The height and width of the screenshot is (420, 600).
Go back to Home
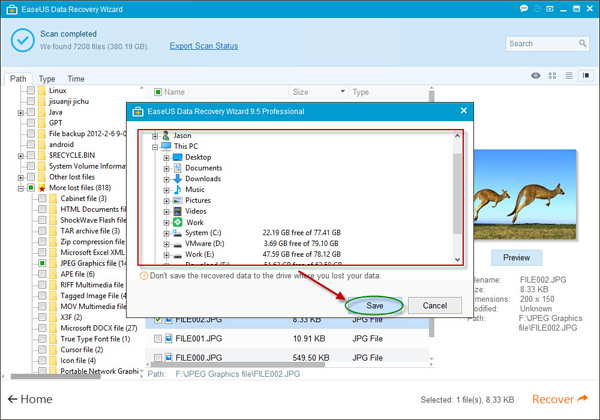tap(30, 399)
